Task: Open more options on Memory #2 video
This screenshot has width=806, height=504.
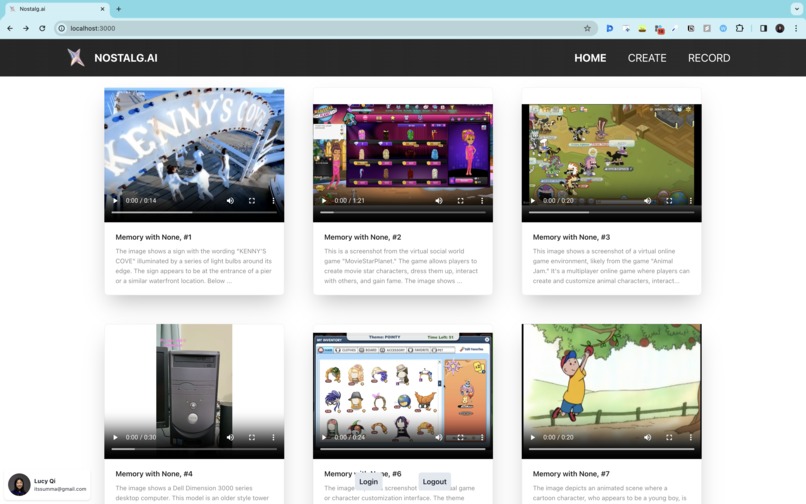Action: coord(482,201)
